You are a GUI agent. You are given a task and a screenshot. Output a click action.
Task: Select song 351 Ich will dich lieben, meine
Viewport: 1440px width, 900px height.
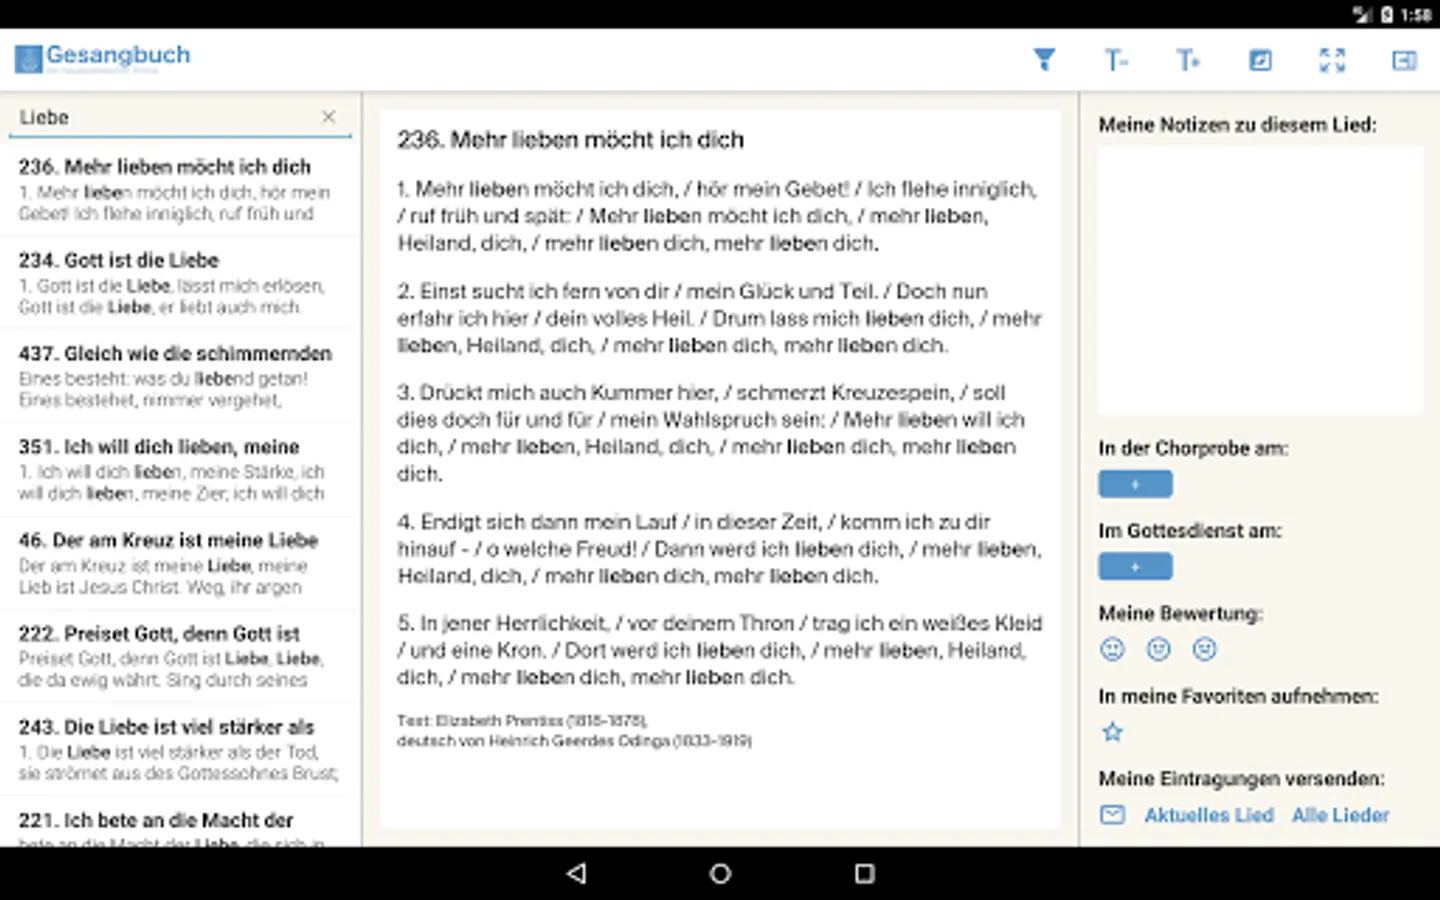click(x=180, y=469)
